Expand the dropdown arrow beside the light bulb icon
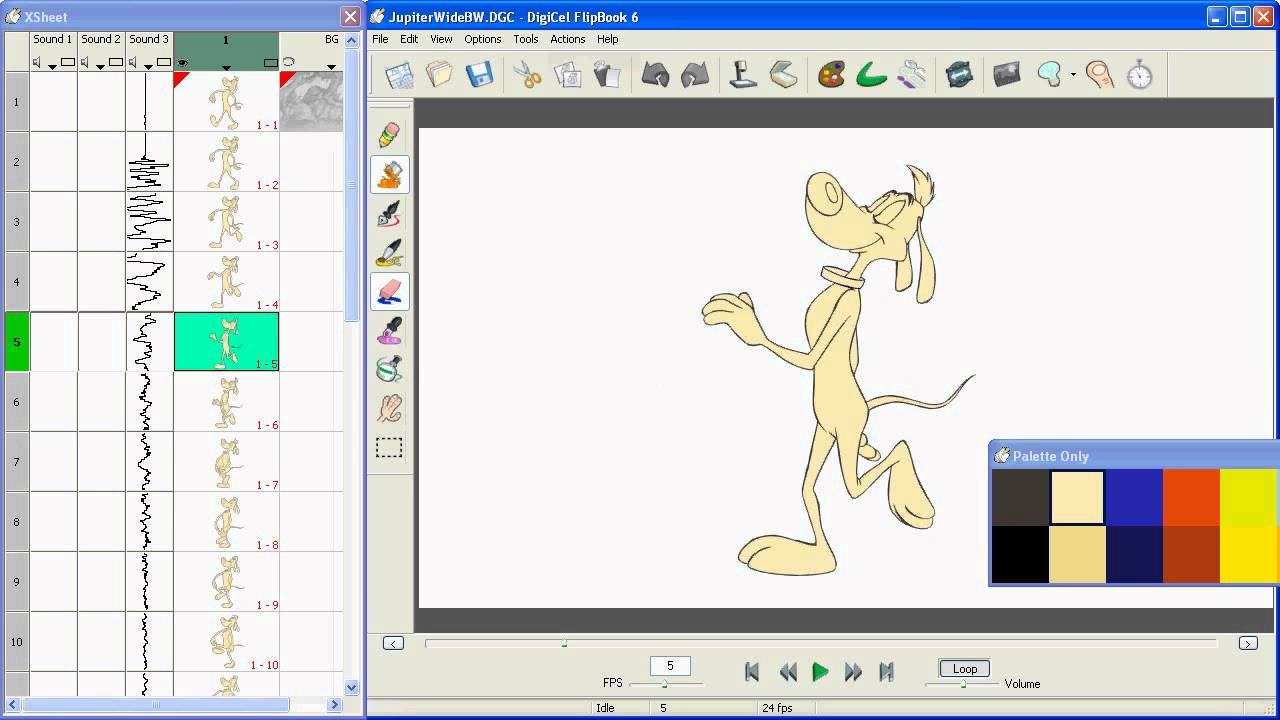 1073,75
